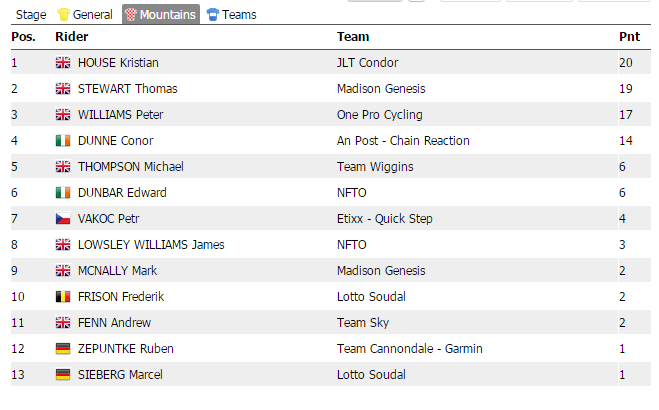Image resolution: width=659 pixels, height=410 pixels.
Task: Open the General classification tab
Action: (x=92, y=15)
